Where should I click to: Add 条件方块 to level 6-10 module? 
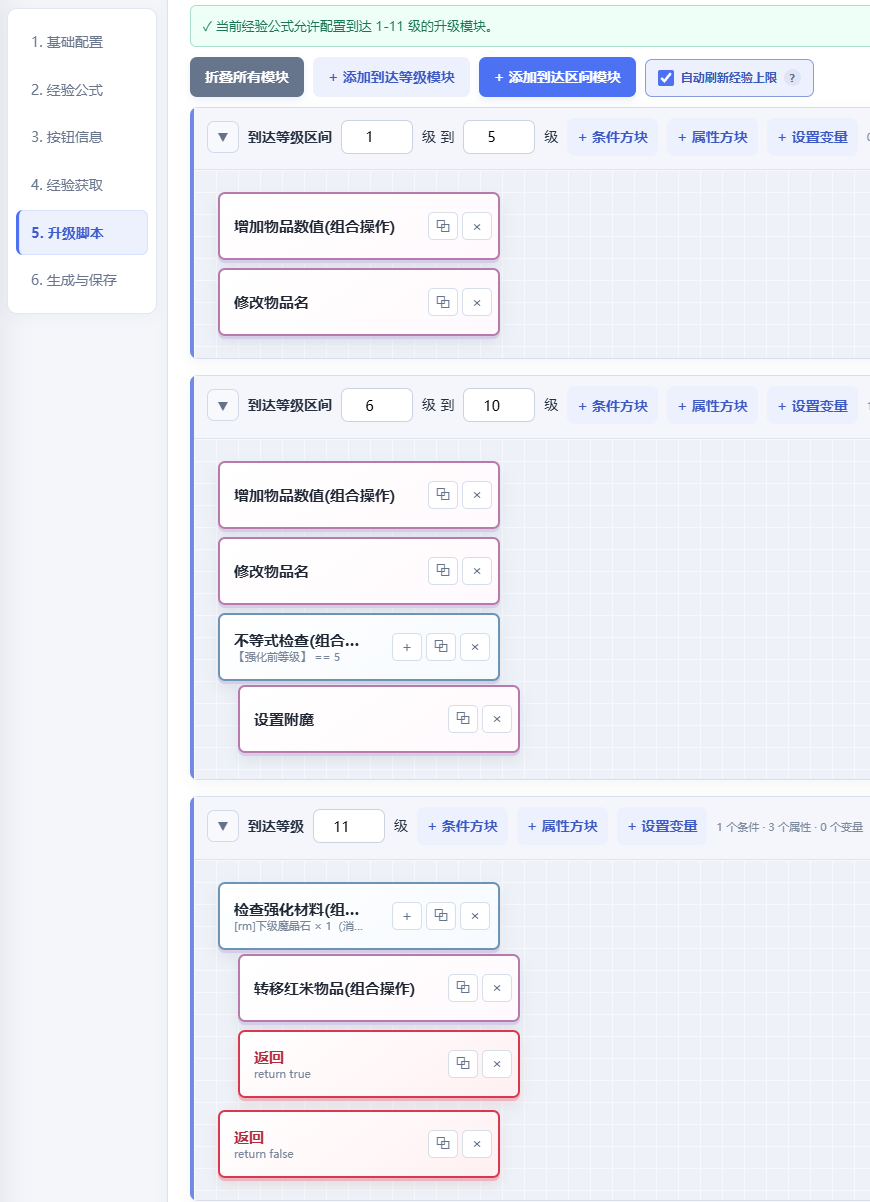tap(613, 405)
